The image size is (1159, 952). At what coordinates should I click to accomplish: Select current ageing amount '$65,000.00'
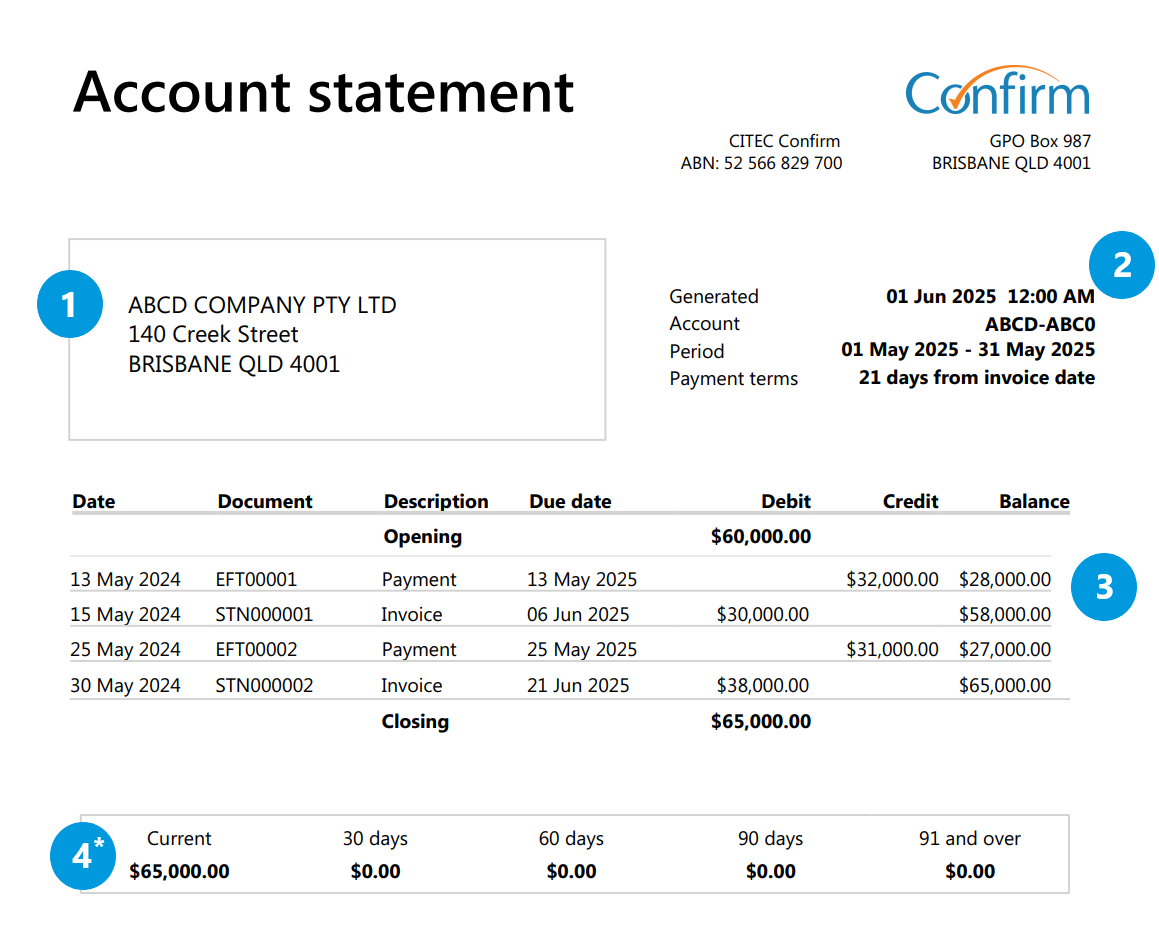click(179, 872)
